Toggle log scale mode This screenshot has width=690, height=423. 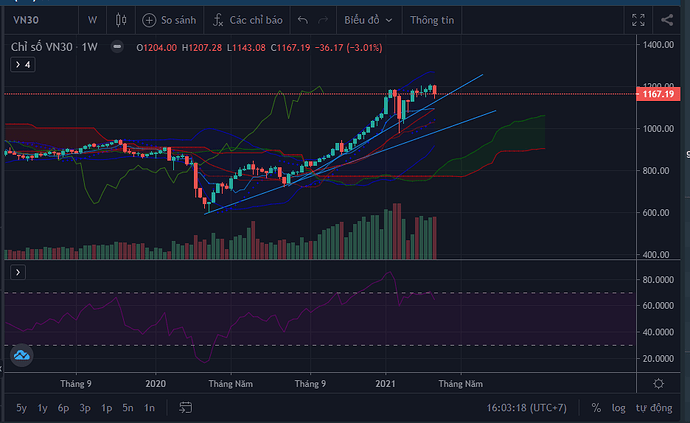618,407
